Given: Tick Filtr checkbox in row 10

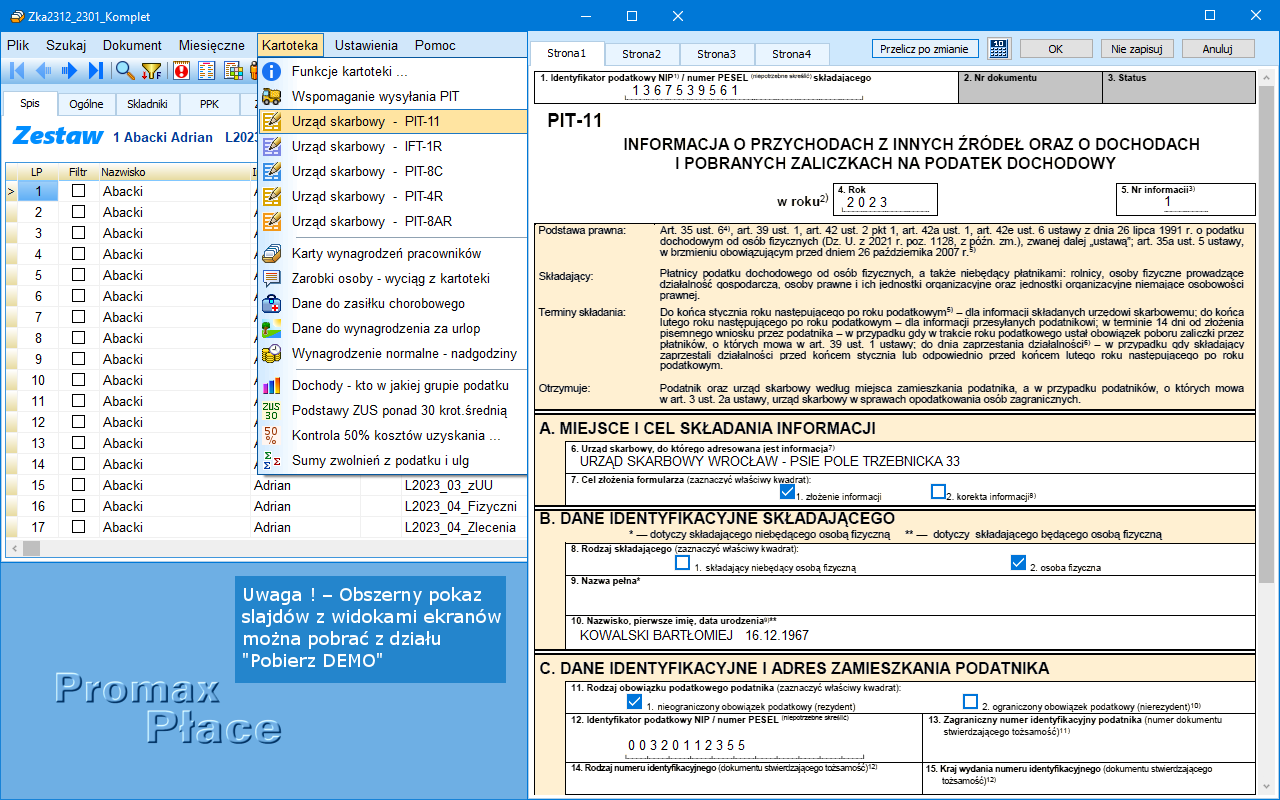Looking at the screenshot, I should point(78,380).
